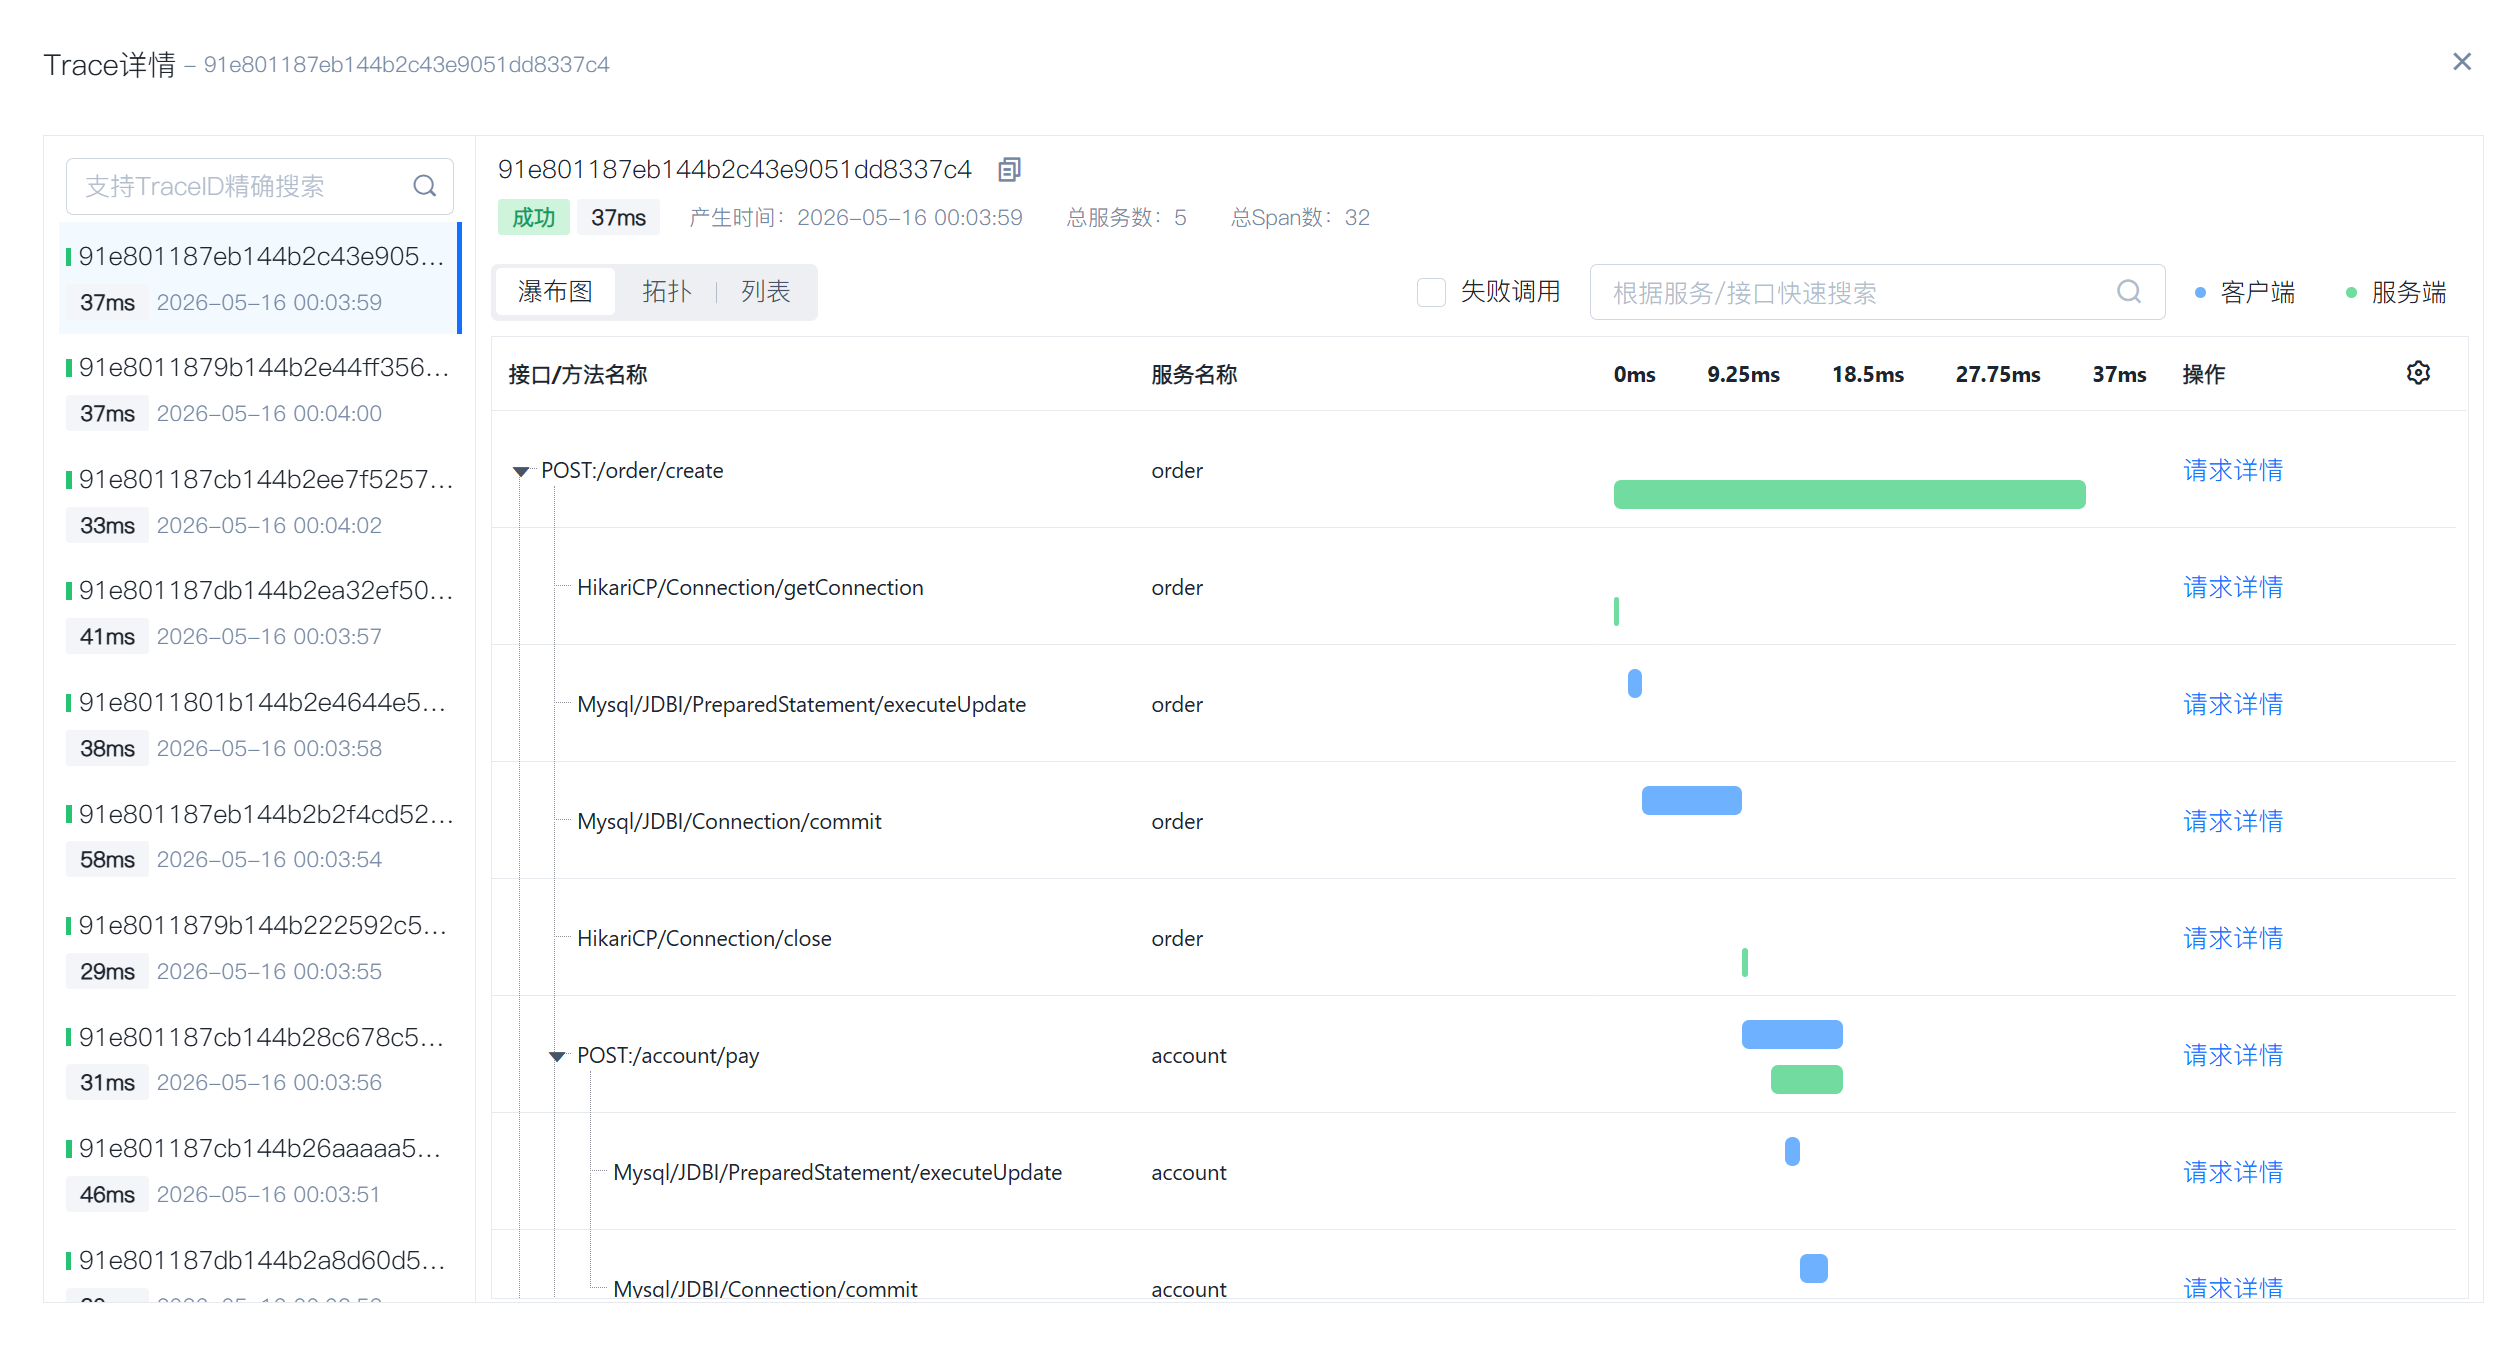The image size is (2520, 1346).
Task: Switch to the 瀑布图 tab
Action: tap(555, 292)
